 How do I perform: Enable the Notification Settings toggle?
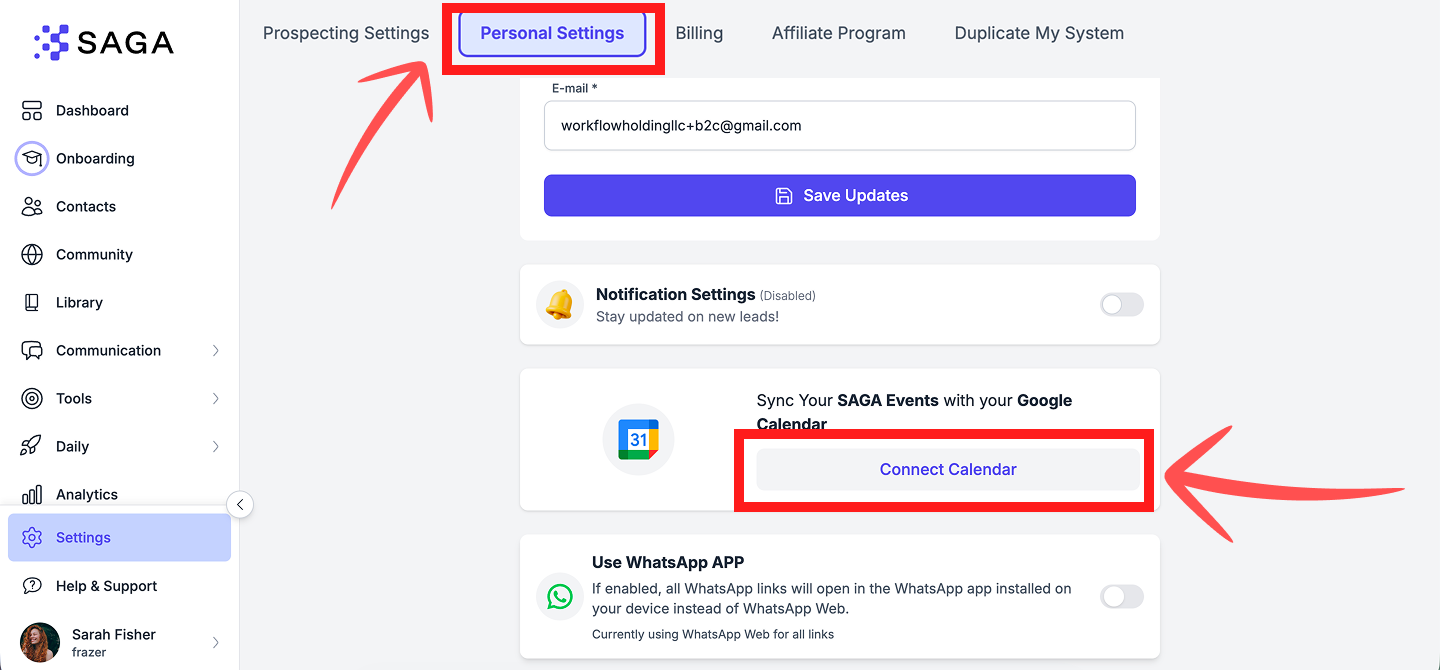1122,305
